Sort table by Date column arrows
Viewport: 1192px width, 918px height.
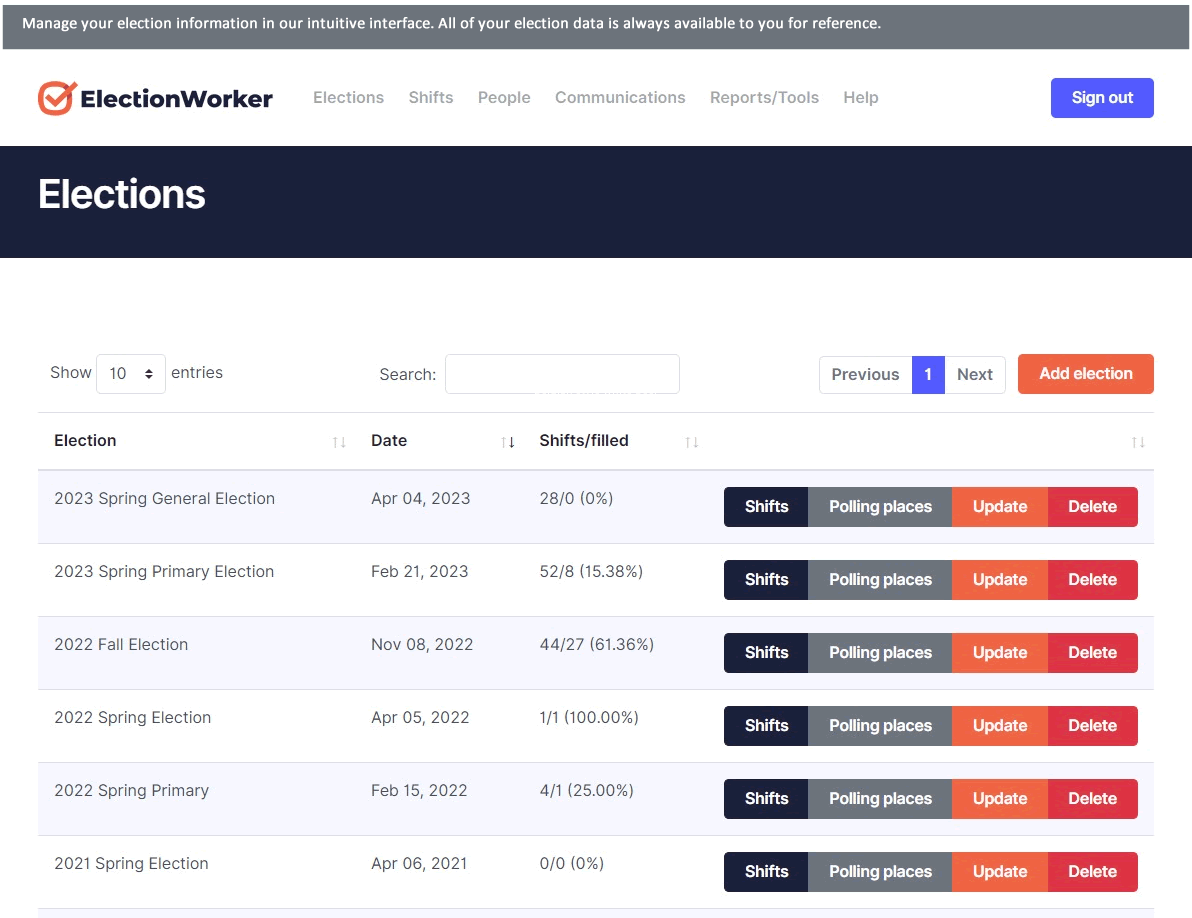coord(508,442)
